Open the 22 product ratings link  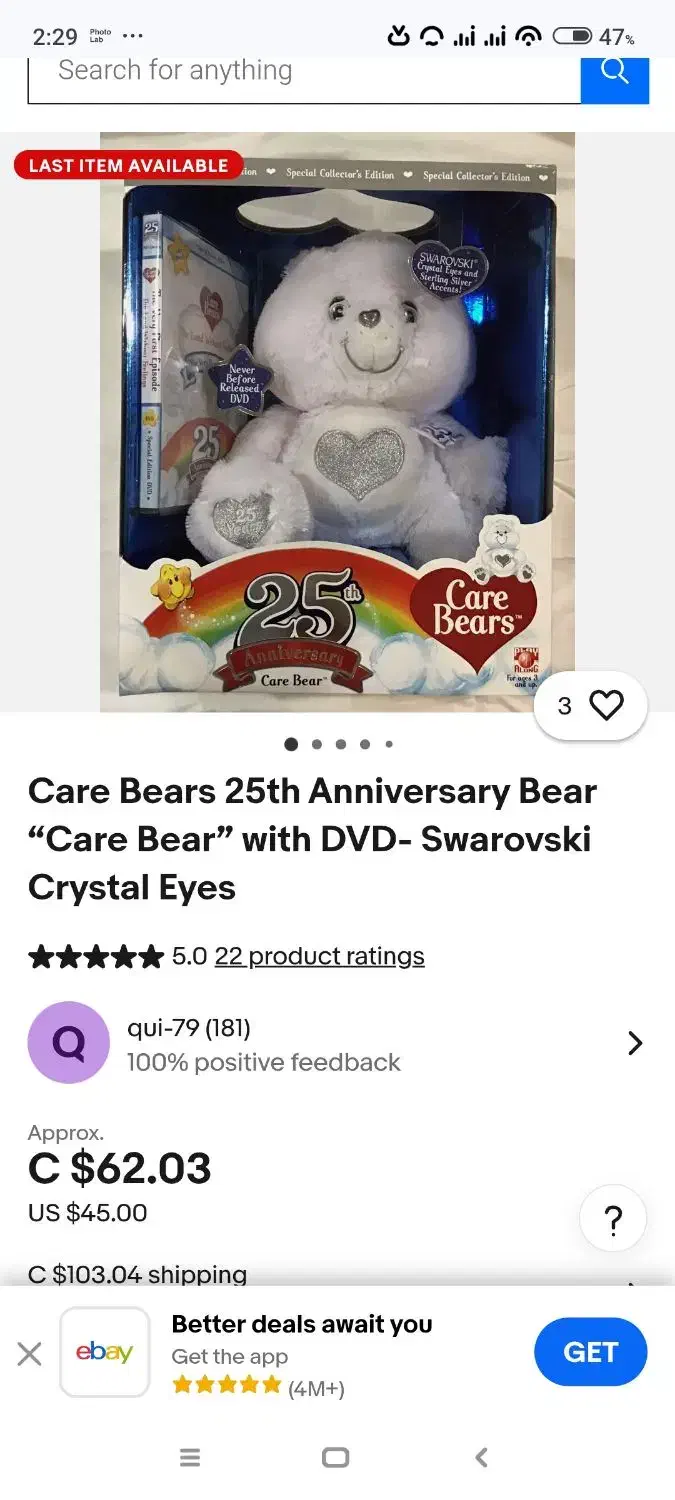coord(319,956)
